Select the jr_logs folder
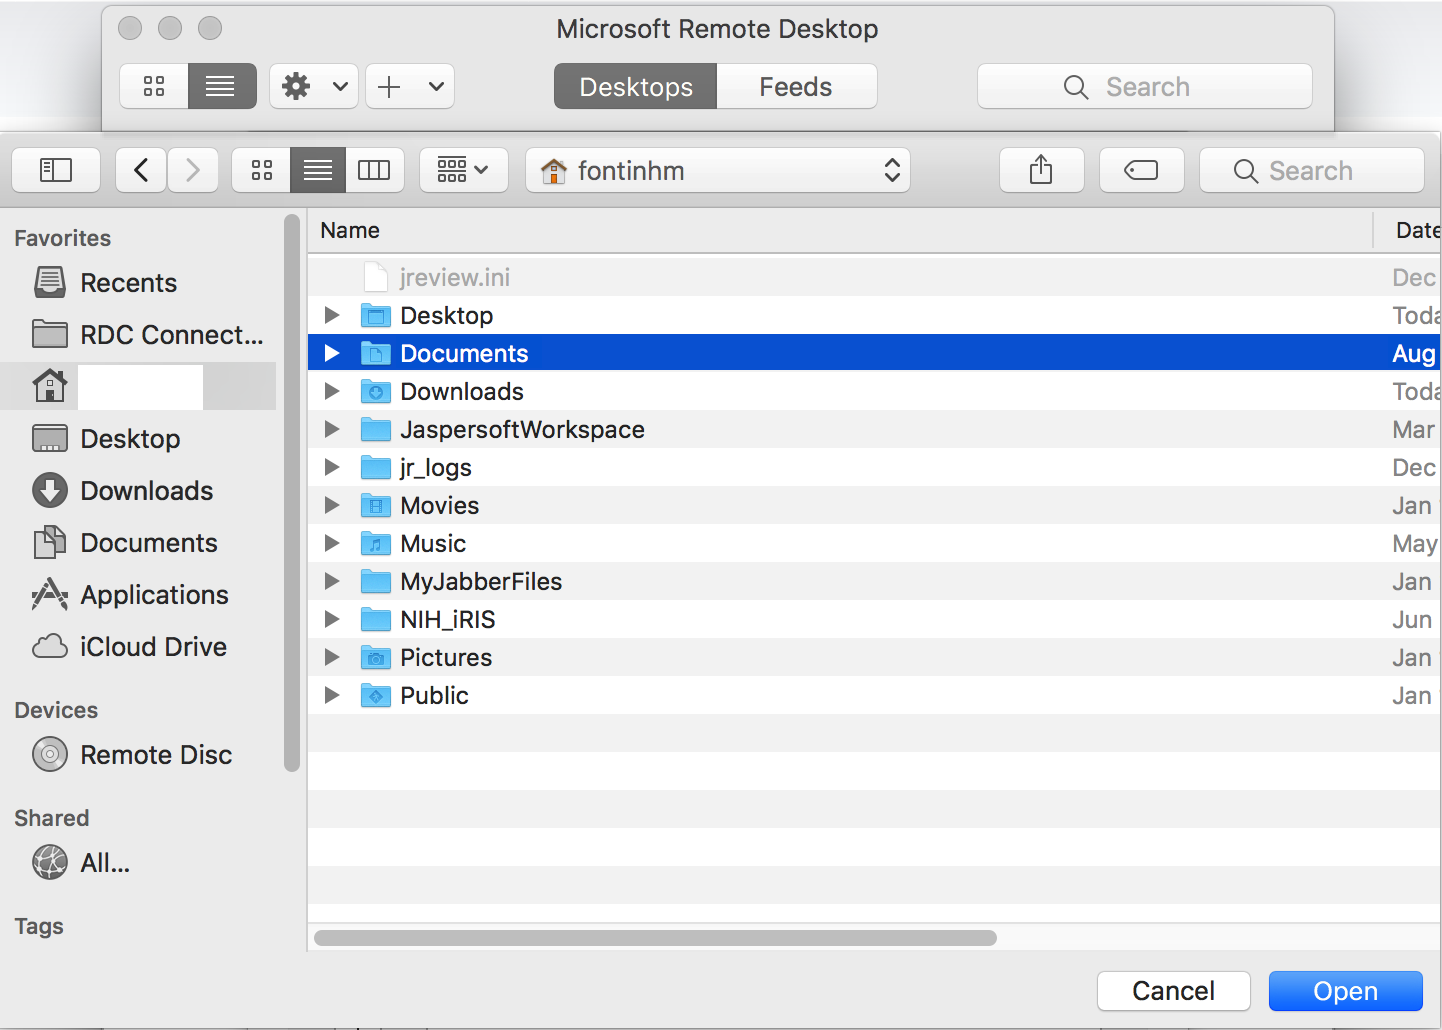The width and height of the screenshot is (1442, 1030). tap(875, 467)
